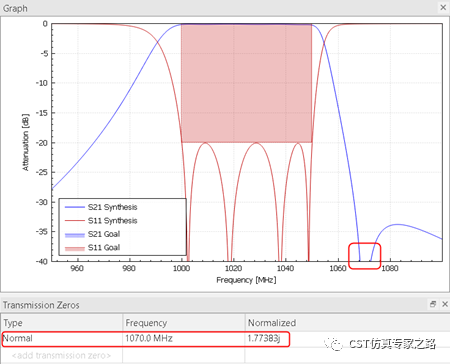Select the 1070.0 MHz frequency cell
450x364 pixels.
point(184,339)
